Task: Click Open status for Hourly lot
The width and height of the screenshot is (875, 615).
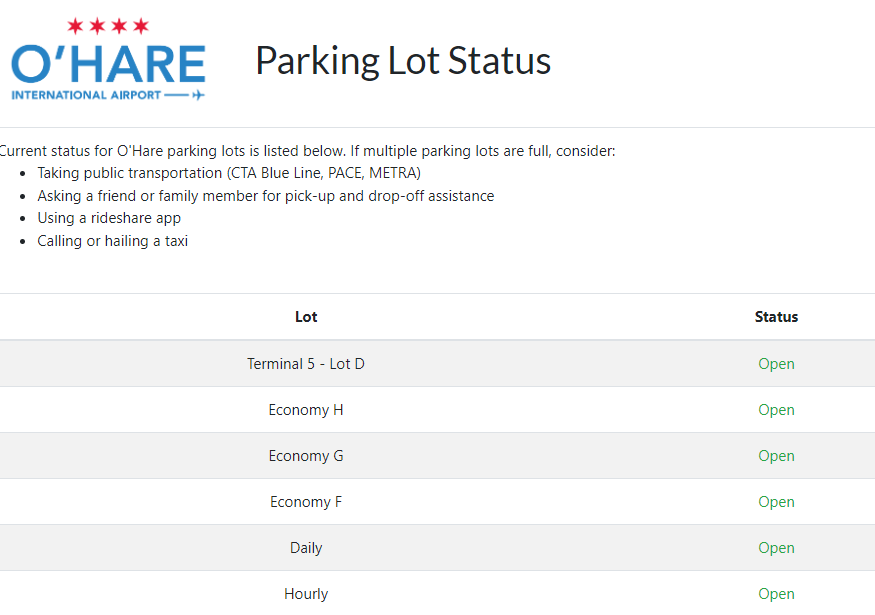Action: click(x=776, y=594)
